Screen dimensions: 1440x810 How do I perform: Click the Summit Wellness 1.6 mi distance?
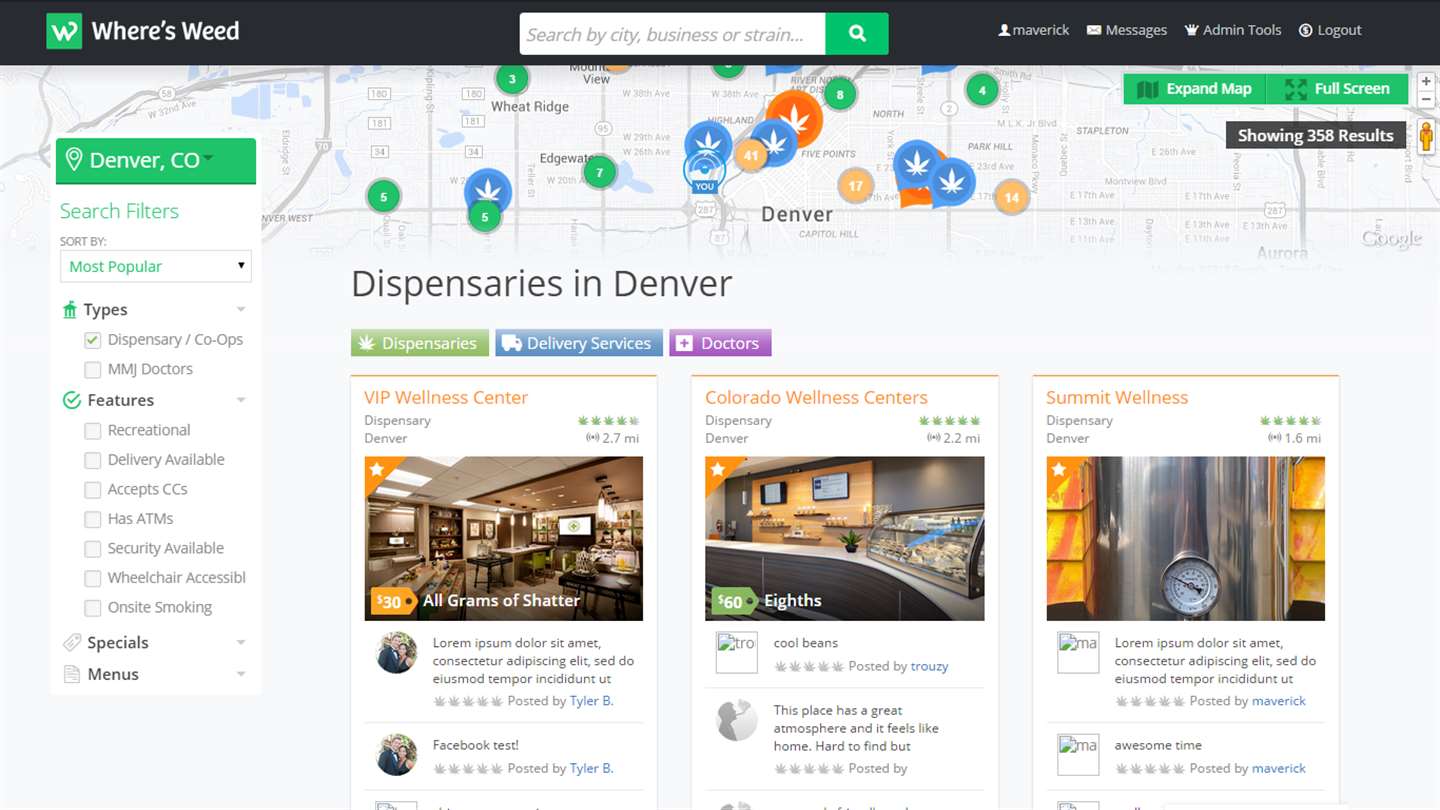point(1295,438)
